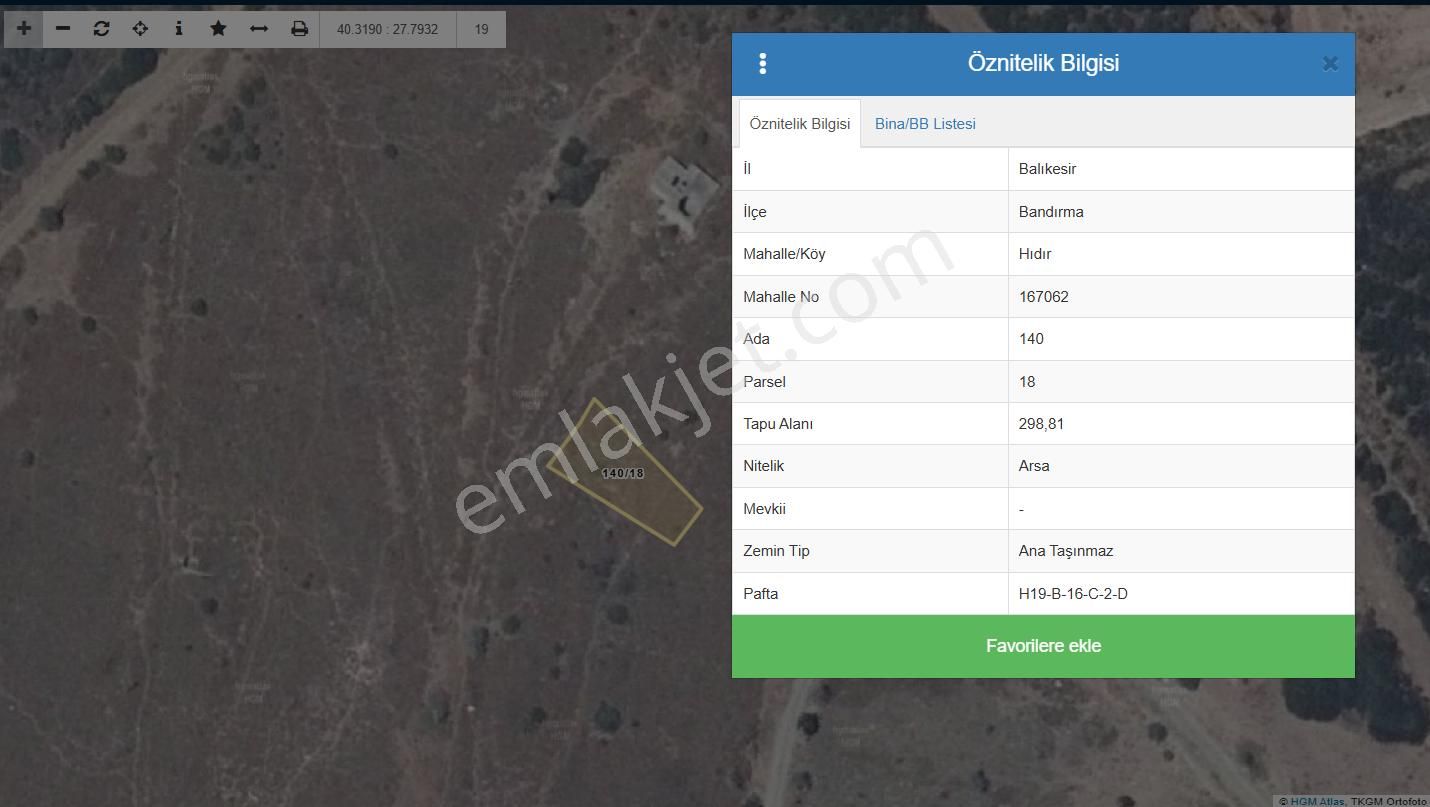Image resolution: width=1430 pixels, height=807 pixels.
Task: Open the HGM Atlas attribution link
Action: 1317,801
